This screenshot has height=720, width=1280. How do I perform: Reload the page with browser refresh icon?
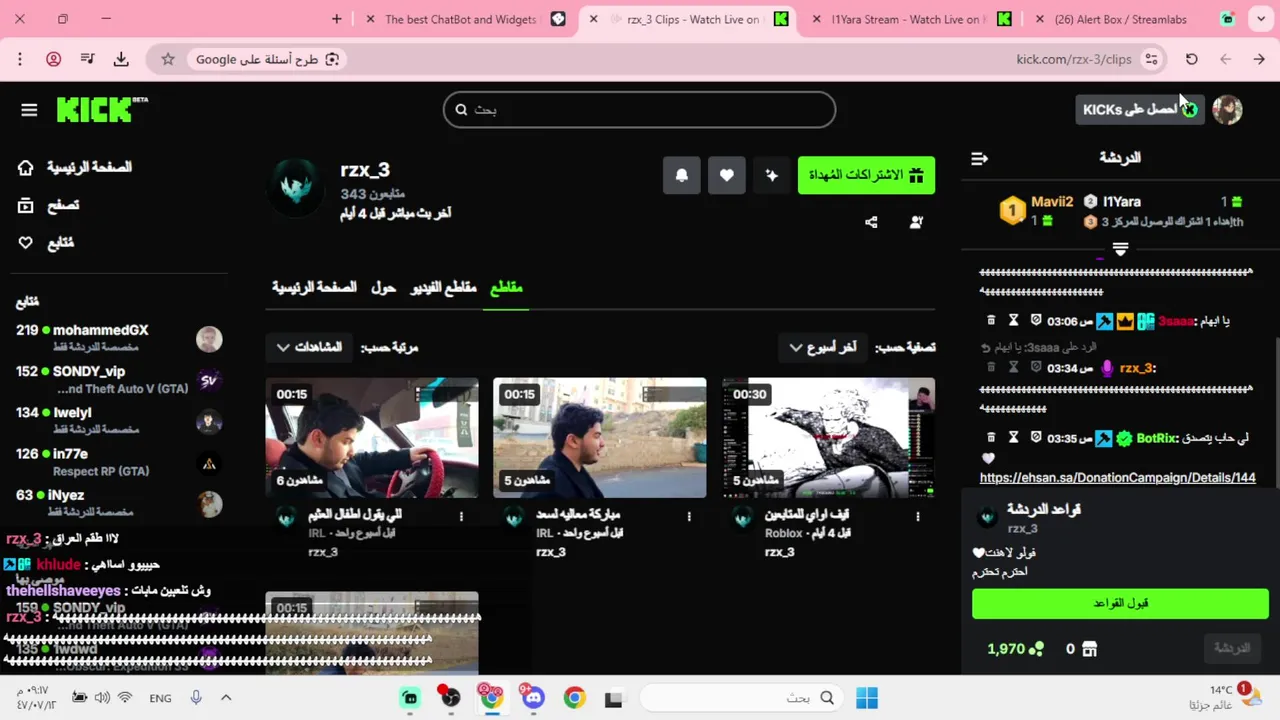point(1191,59)
